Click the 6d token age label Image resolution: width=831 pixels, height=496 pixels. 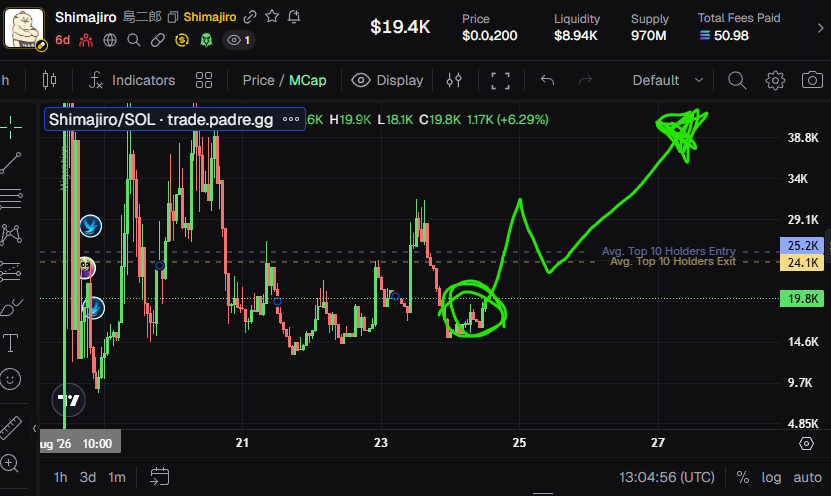[x=63, y=40]
